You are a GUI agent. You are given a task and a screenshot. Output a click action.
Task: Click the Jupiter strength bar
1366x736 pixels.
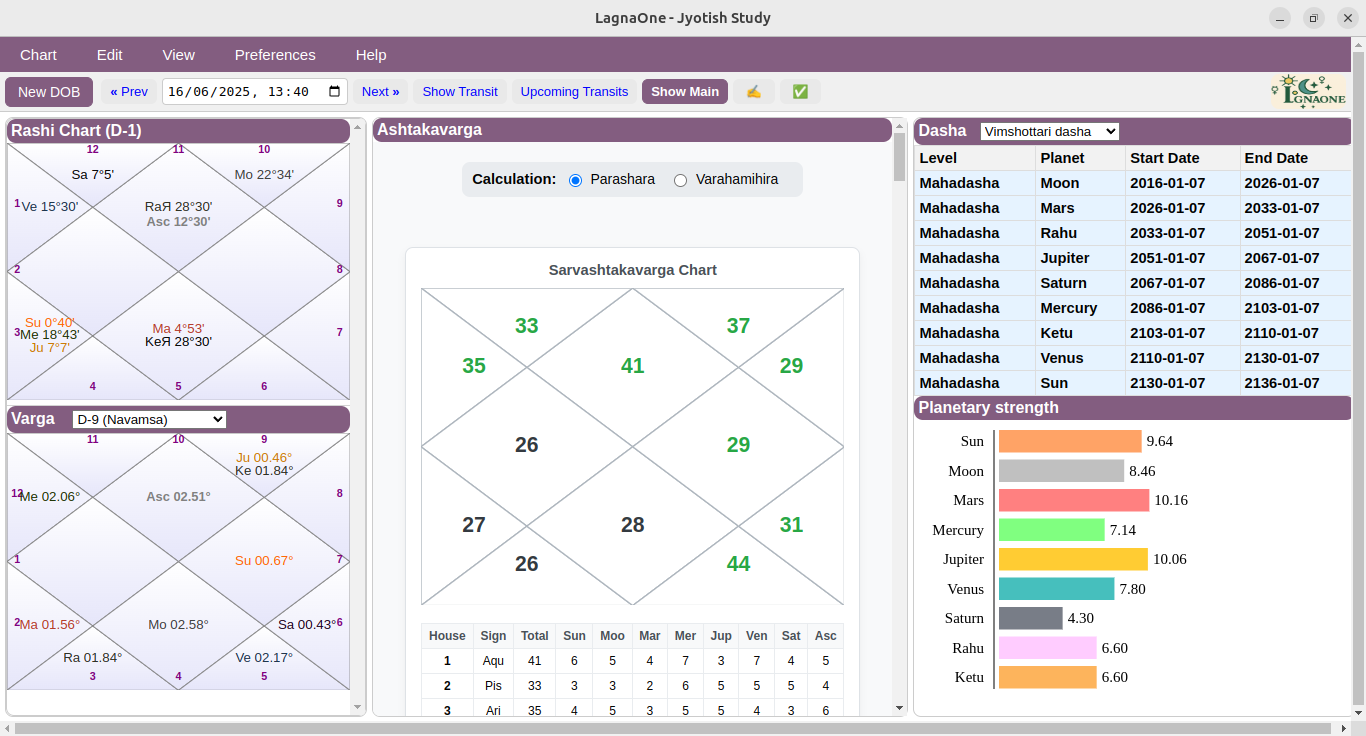tap(1073, 559)
